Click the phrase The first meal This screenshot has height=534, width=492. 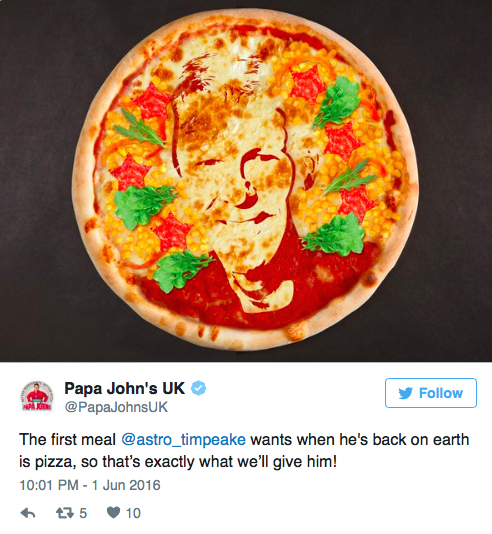[x=67, y=439]
